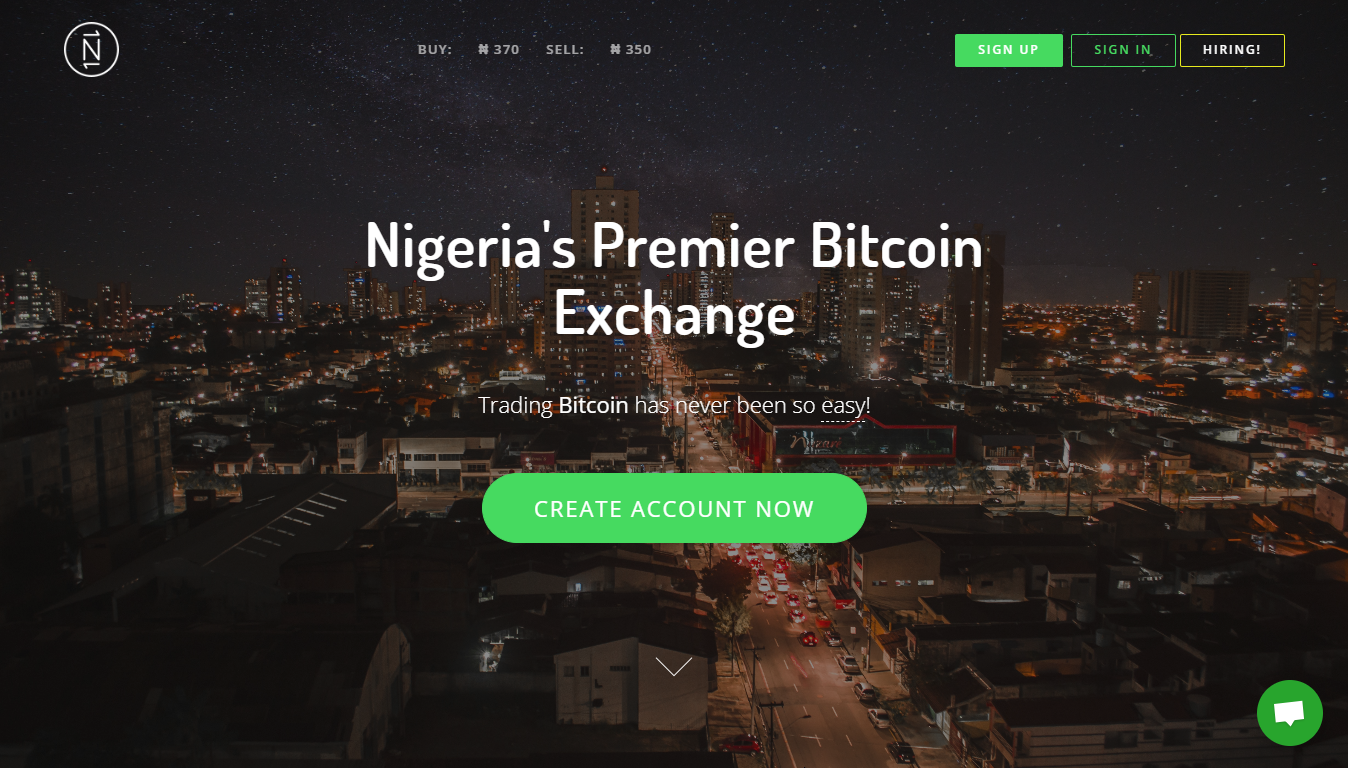1348x768 pixels.
Task: Click the word Exchange in the headline
Action: pyautogui.click(x=674, y=313)
